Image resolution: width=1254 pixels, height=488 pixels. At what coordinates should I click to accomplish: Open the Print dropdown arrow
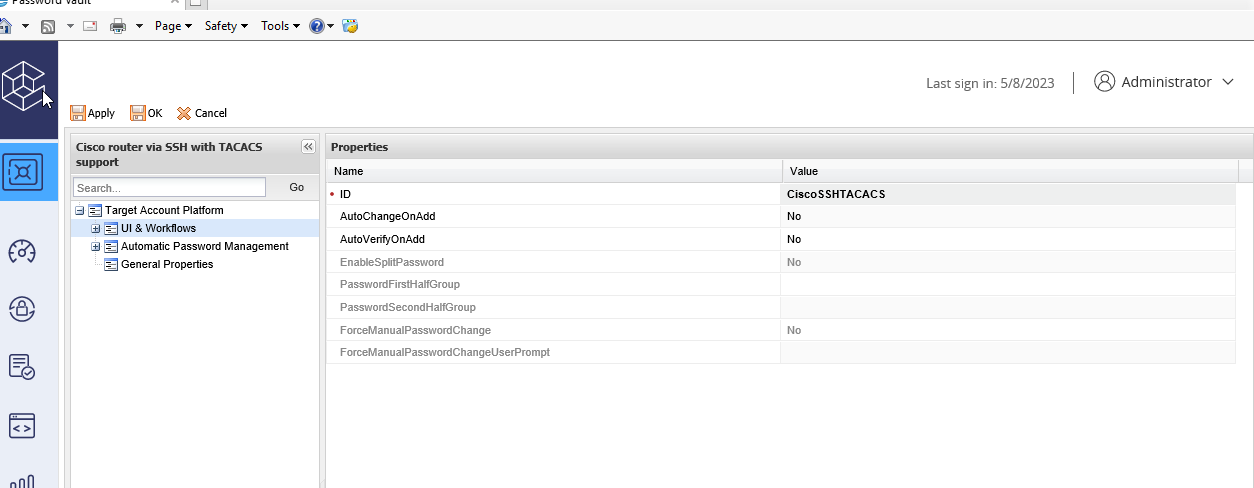point(139,26)
